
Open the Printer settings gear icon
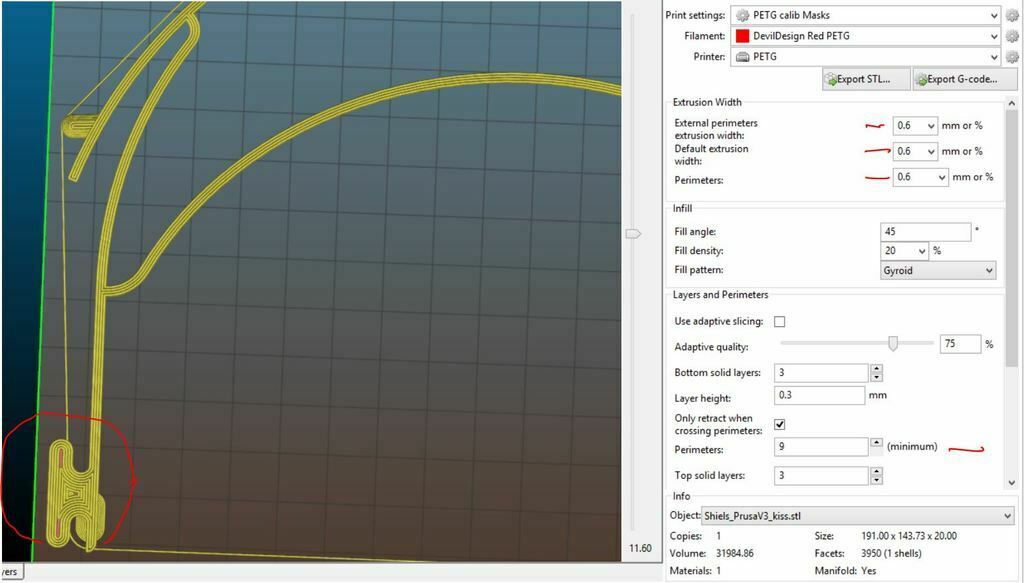(1012, 57)
